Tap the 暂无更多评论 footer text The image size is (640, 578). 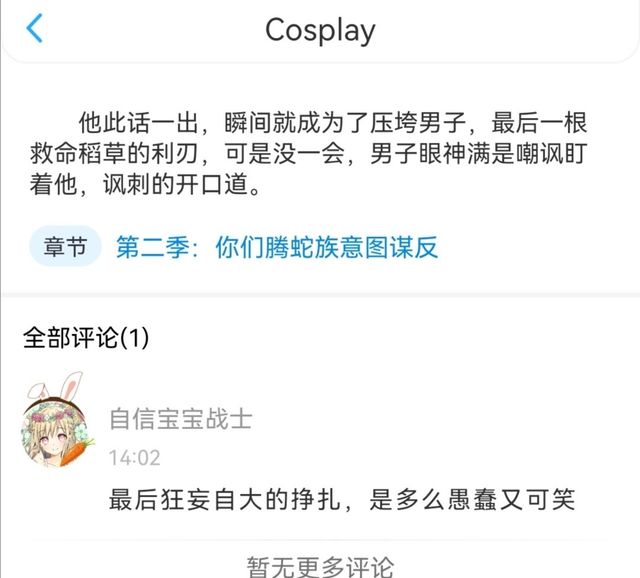(x=320, y=567)
